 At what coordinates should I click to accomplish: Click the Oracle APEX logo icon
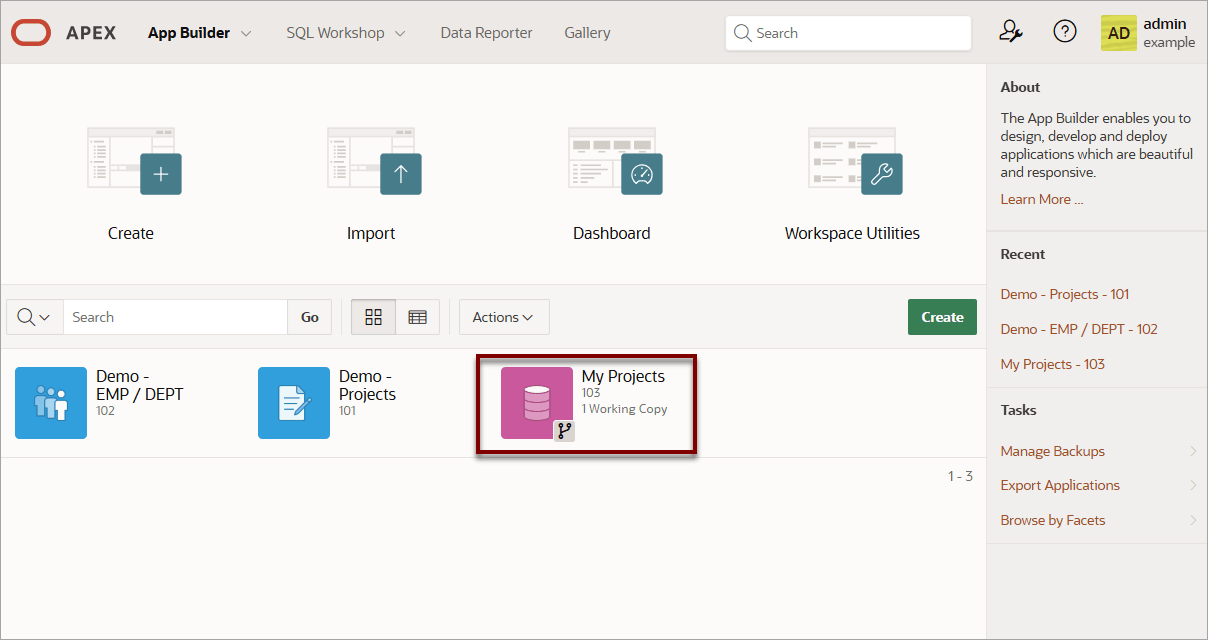pyautogui.click(x=31, y=33)
